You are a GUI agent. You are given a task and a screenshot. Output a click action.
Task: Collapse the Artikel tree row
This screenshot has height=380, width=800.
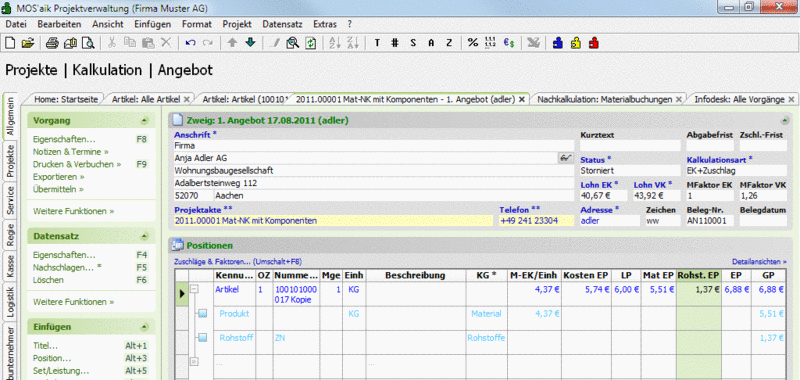pos(194,289)
